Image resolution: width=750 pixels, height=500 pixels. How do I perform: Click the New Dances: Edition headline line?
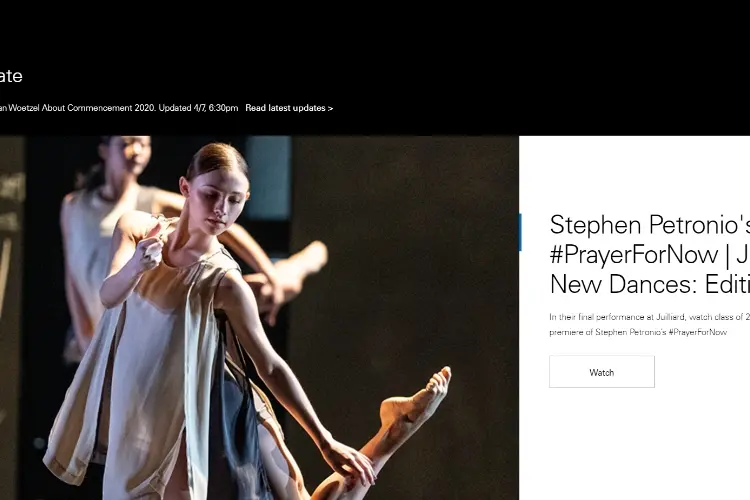650,284
